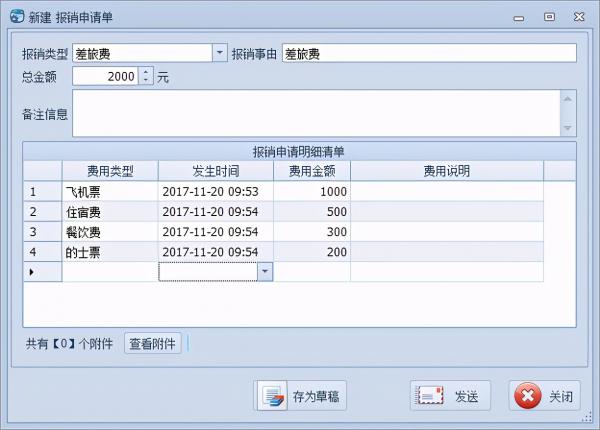Click the 发送 button
This screenshot has height=430, width=600.
click(x=450, y=396)
